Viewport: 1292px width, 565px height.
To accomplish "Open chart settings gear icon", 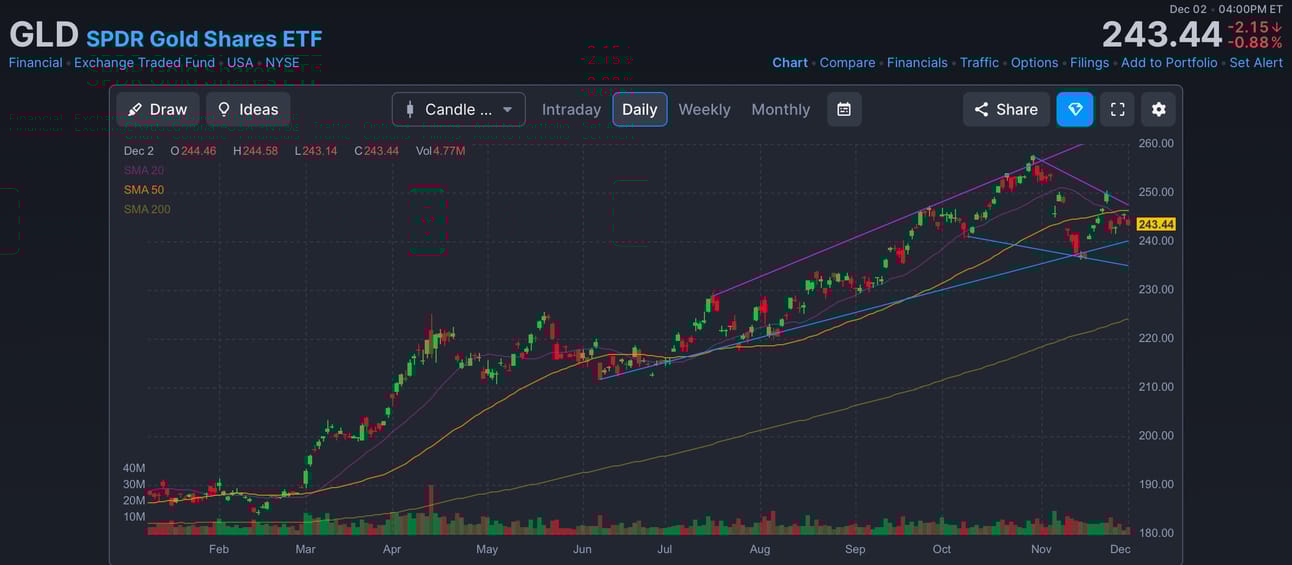I will click(1159, 109).
